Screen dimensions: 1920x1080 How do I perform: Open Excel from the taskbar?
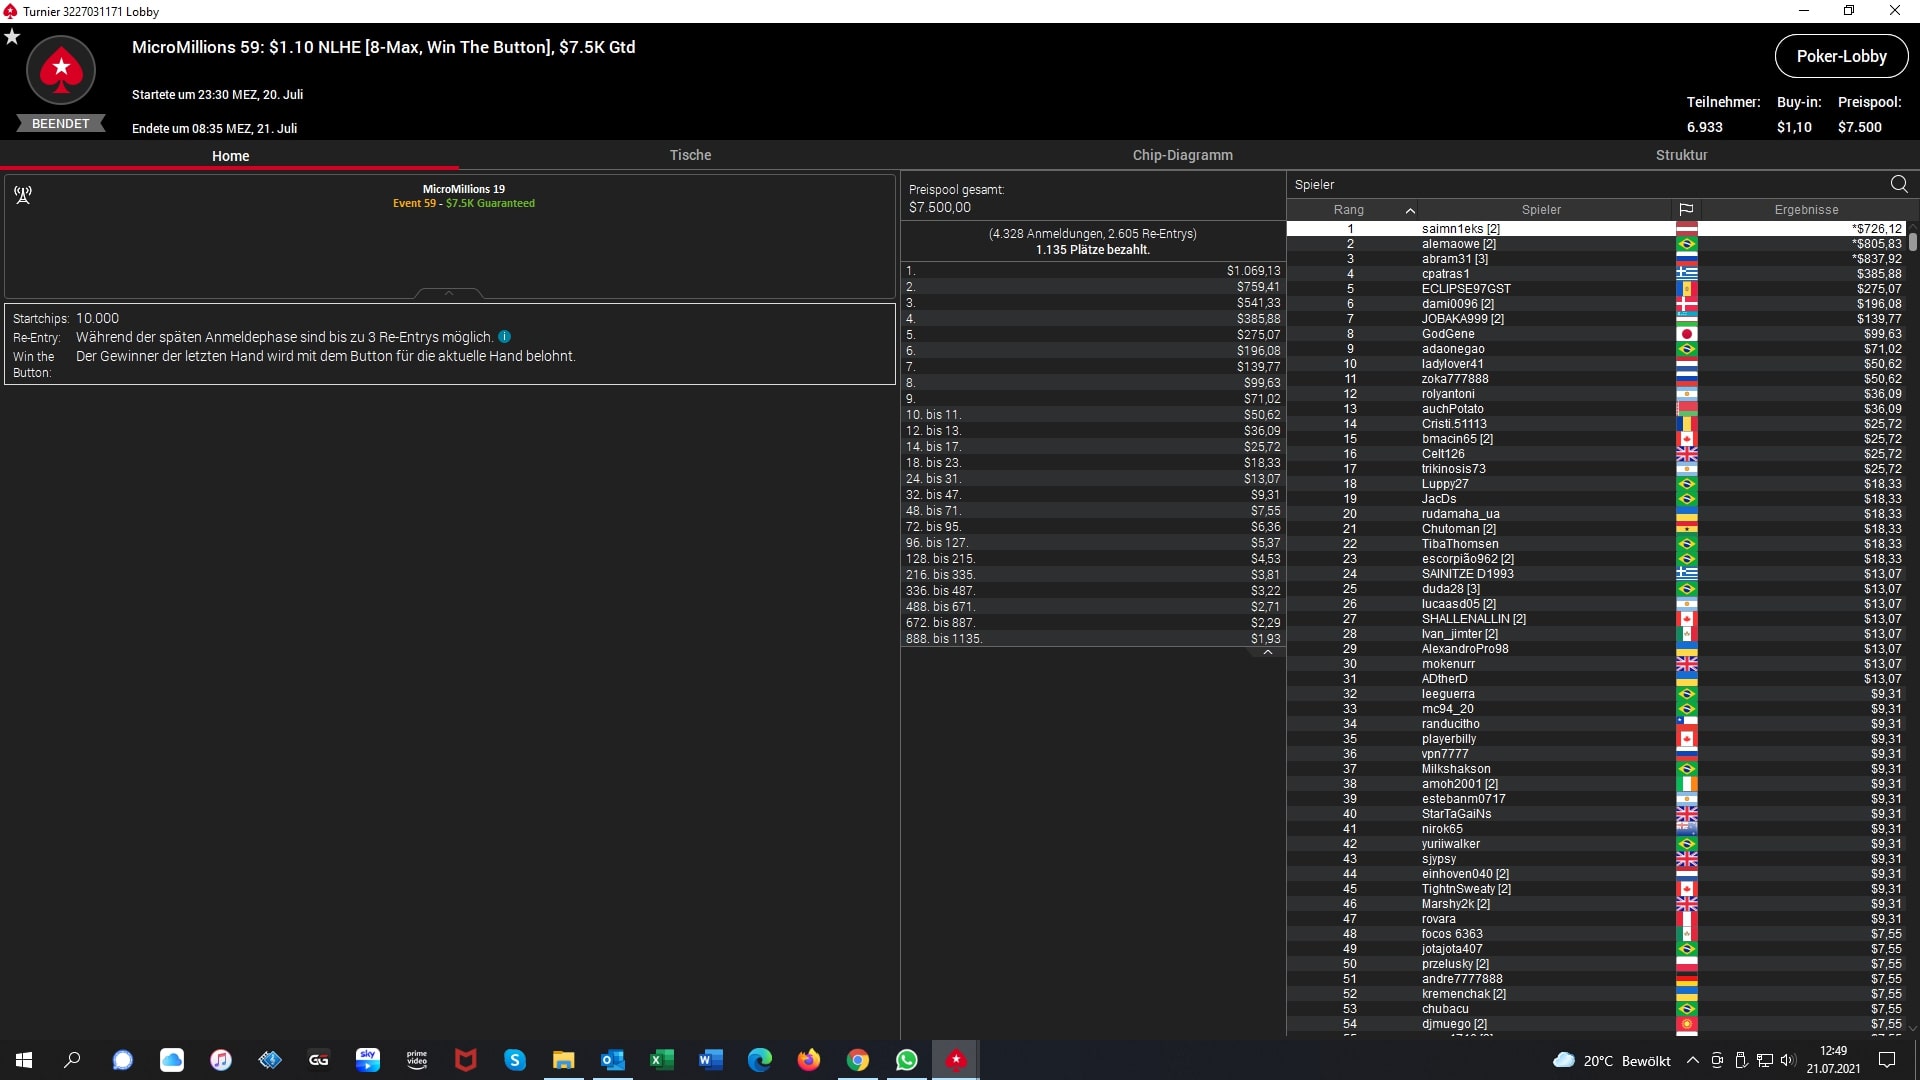tap(662, 1060)
